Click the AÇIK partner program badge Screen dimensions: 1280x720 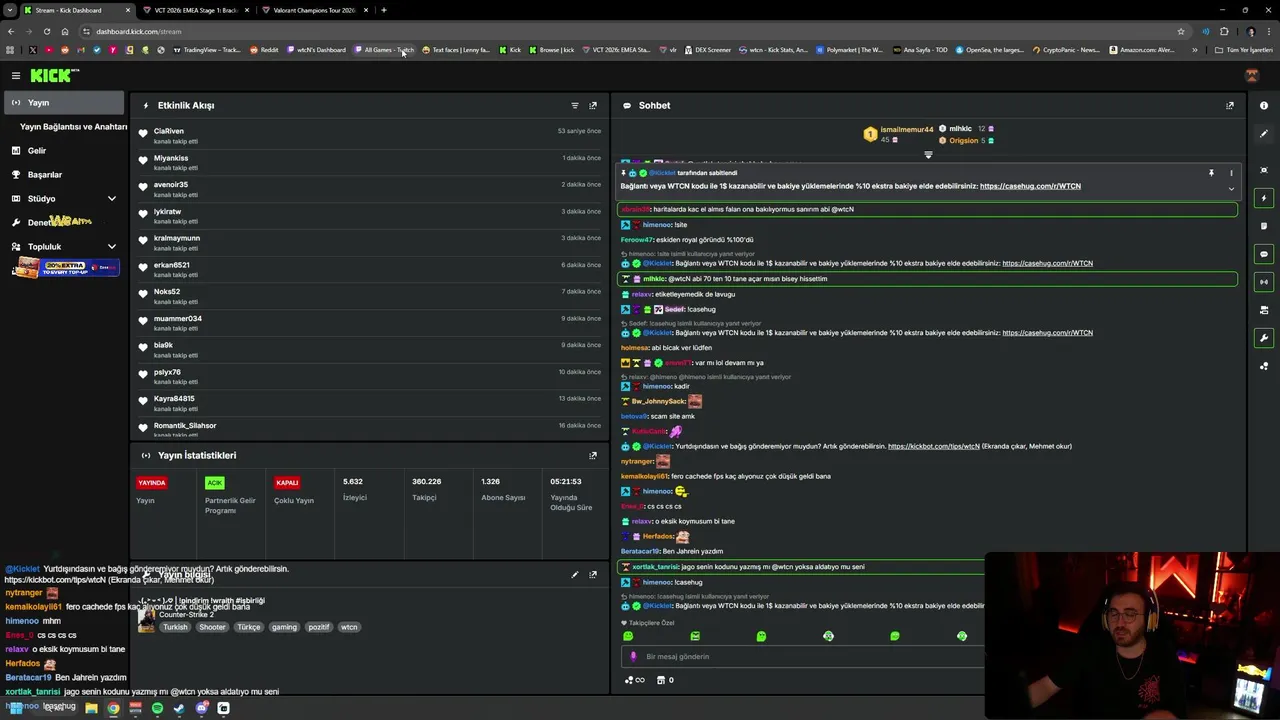coord(214,482)
